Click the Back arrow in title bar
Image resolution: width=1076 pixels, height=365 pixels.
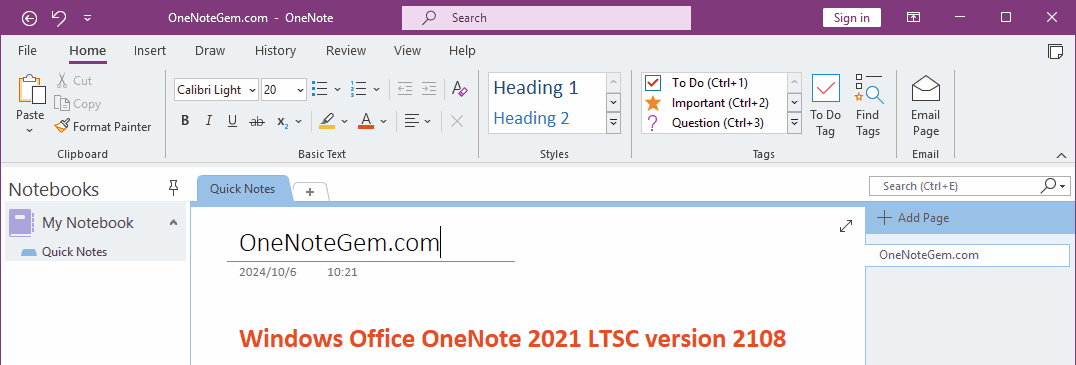[x=30, y=18]
